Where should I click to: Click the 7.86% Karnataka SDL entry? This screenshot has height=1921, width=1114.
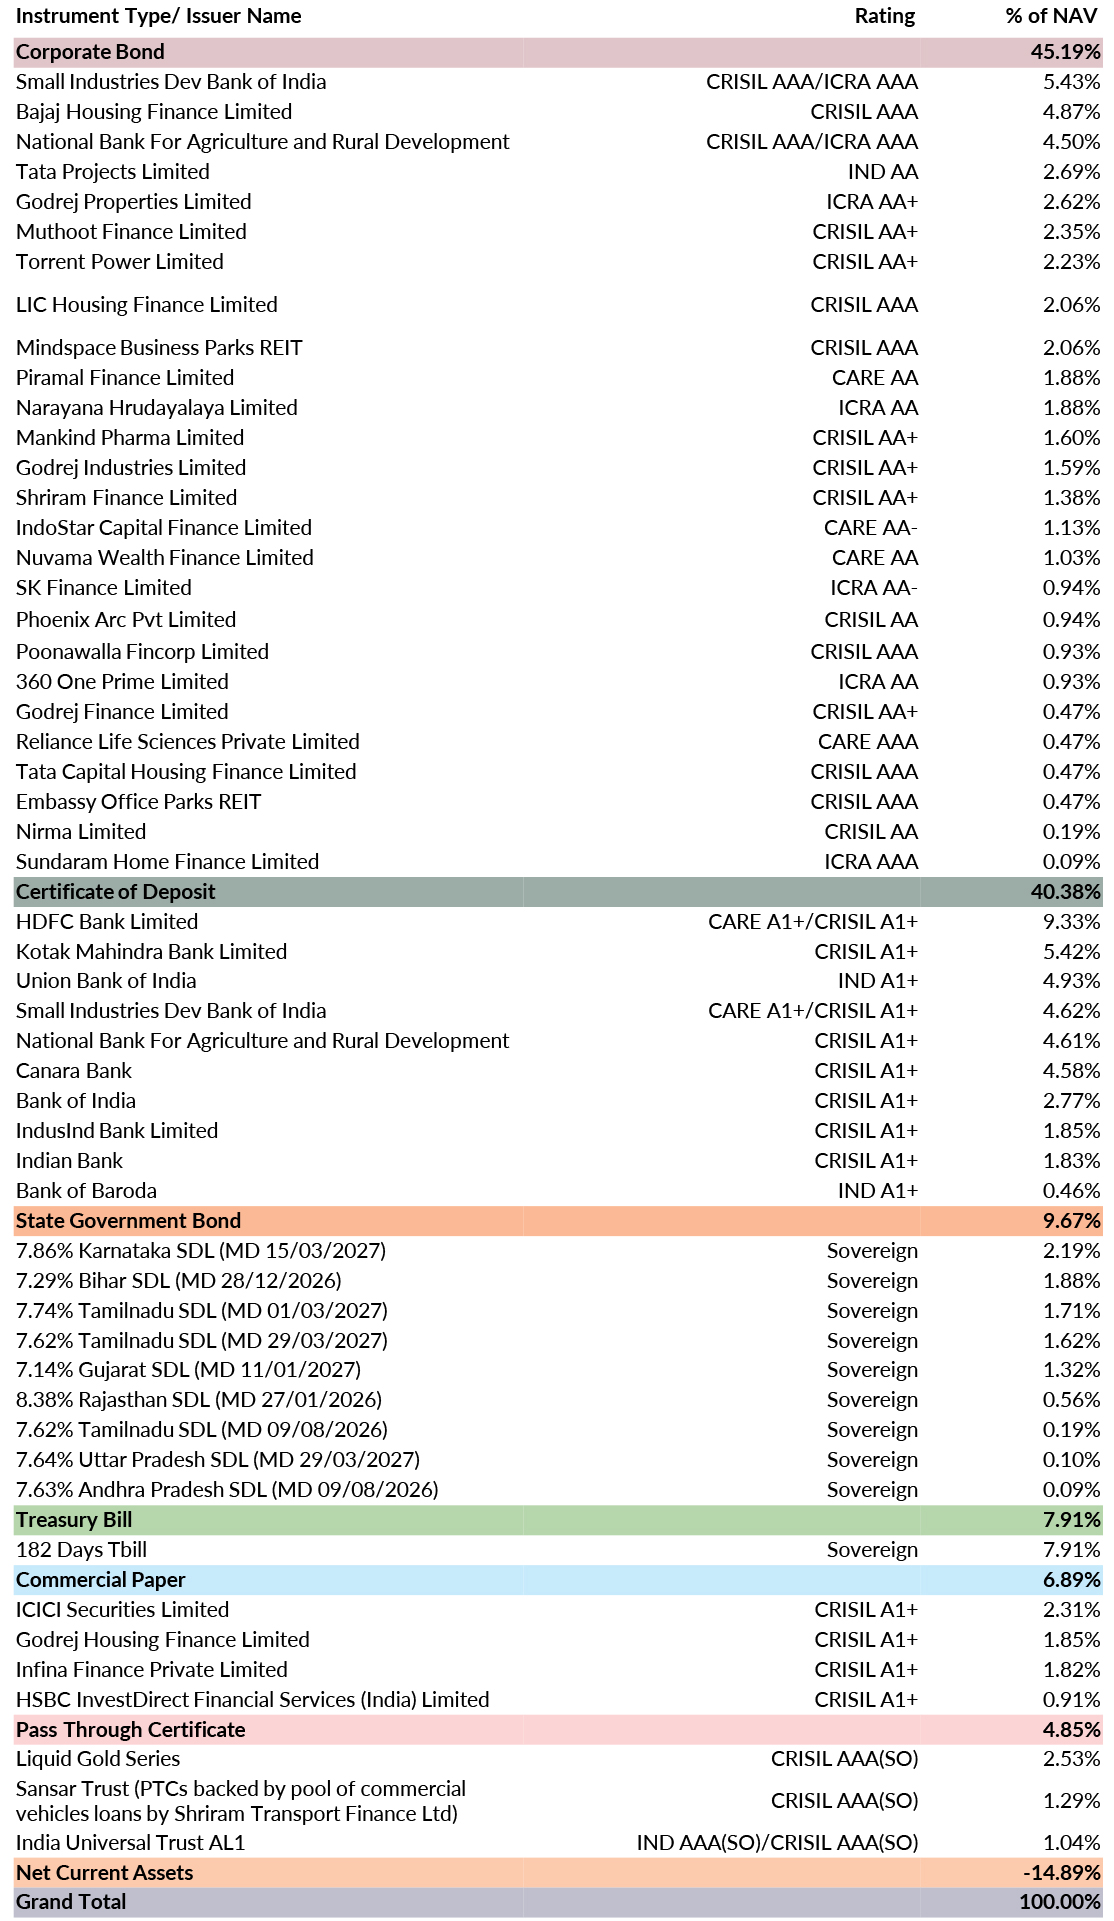click(200, 1250)
